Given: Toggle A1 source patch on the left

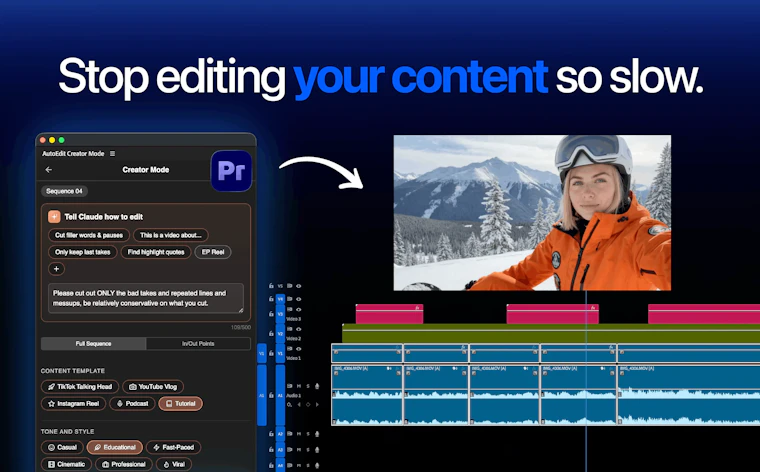Looking at the screenshot, I should tap(262, 395).
